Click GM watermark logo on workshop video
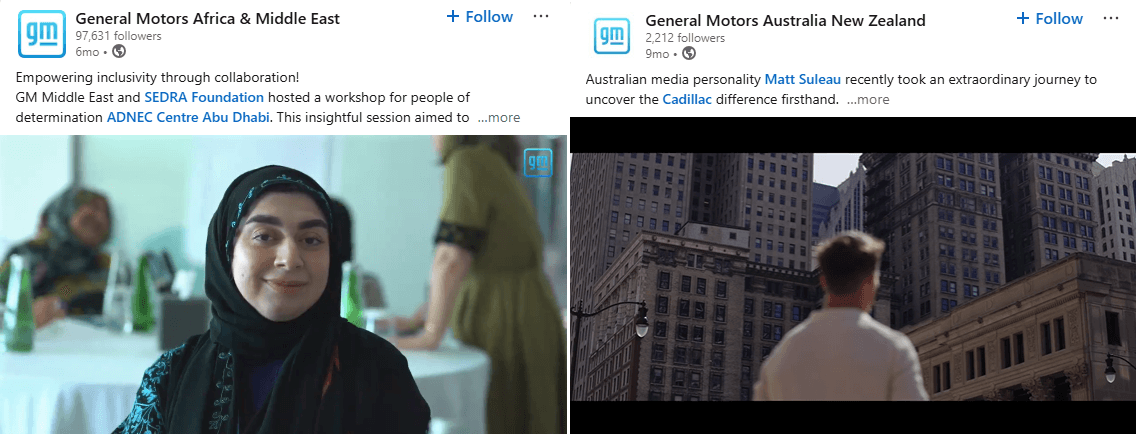Viewport: 1138px width, 434px height. 538,163
